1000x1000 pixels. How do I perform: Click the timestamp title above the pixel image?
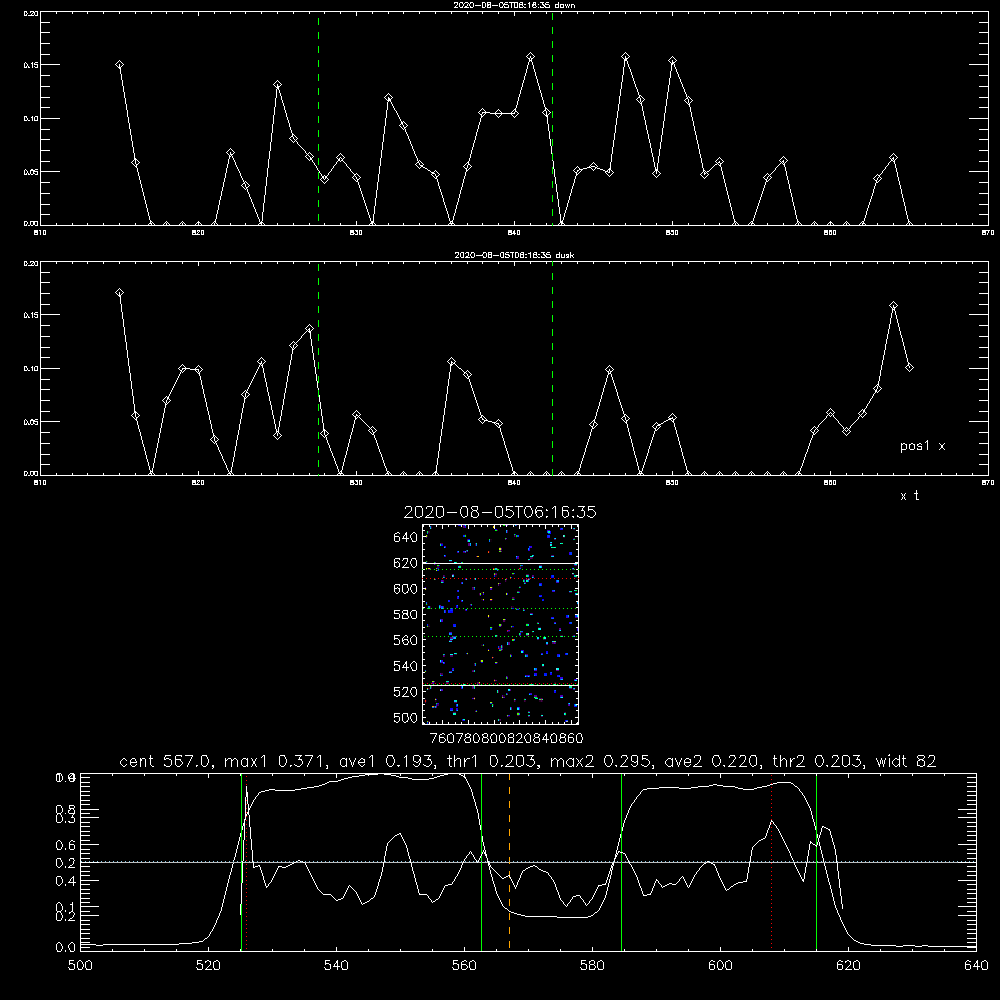[500, 512]
